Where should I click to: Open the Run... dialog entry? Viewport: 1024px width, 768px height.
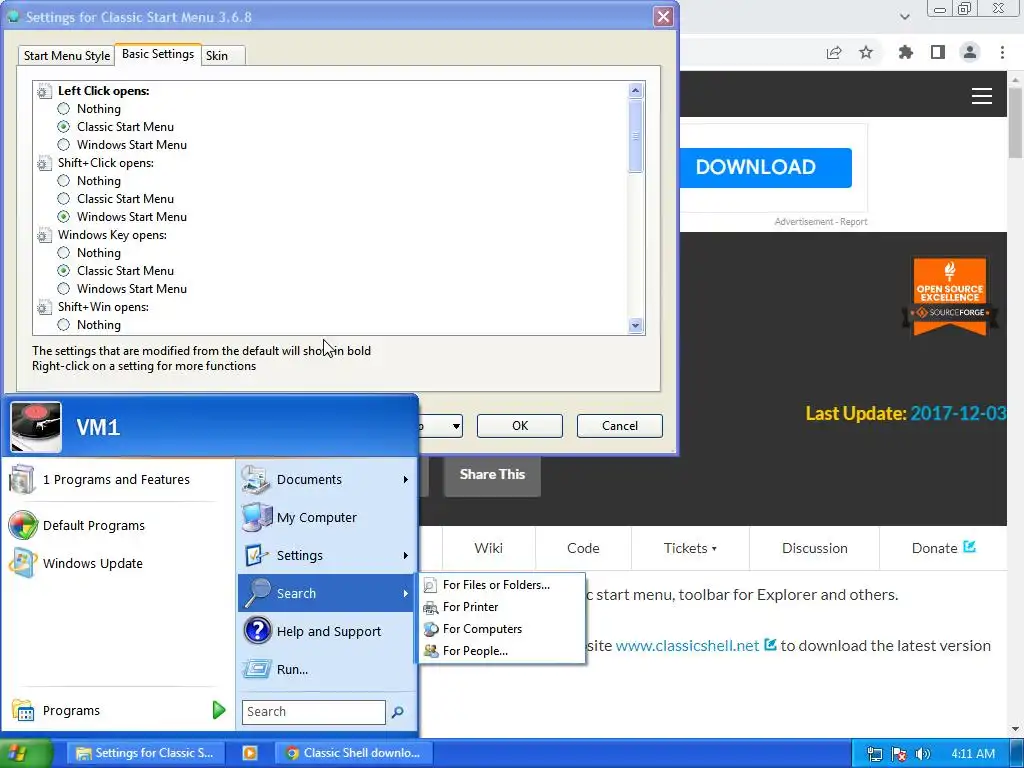coord(326,669)
